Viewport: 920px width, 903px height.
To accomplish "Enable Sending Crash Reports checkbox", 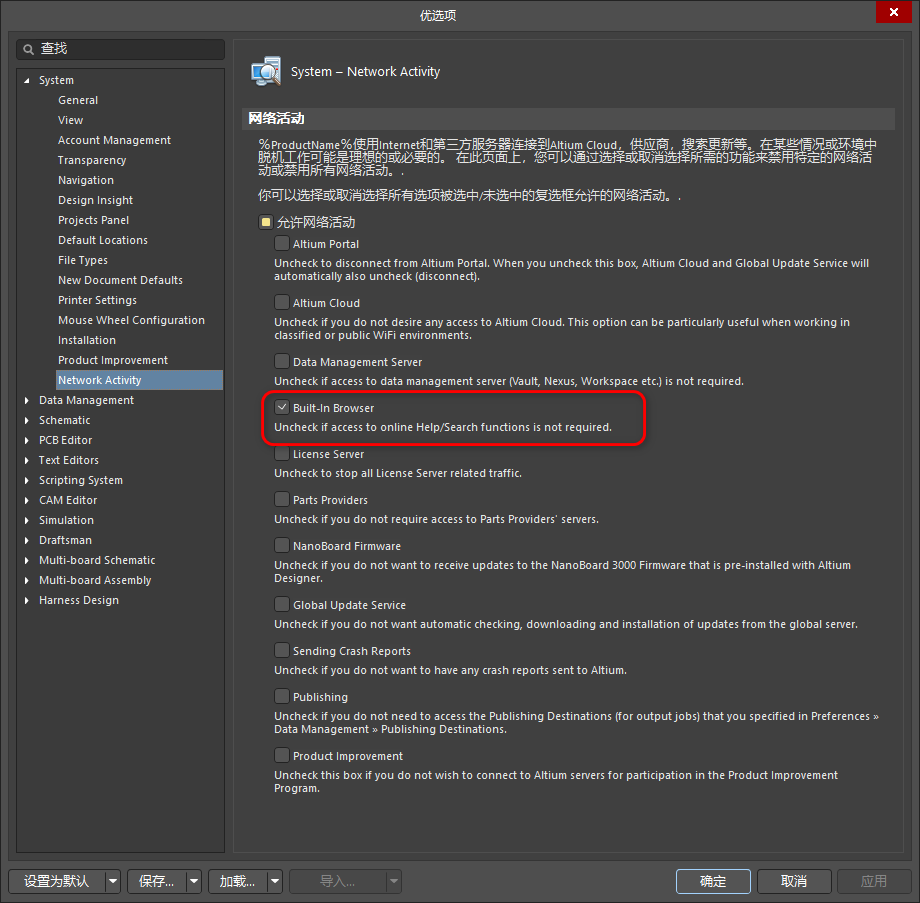I will coord(282,650).
